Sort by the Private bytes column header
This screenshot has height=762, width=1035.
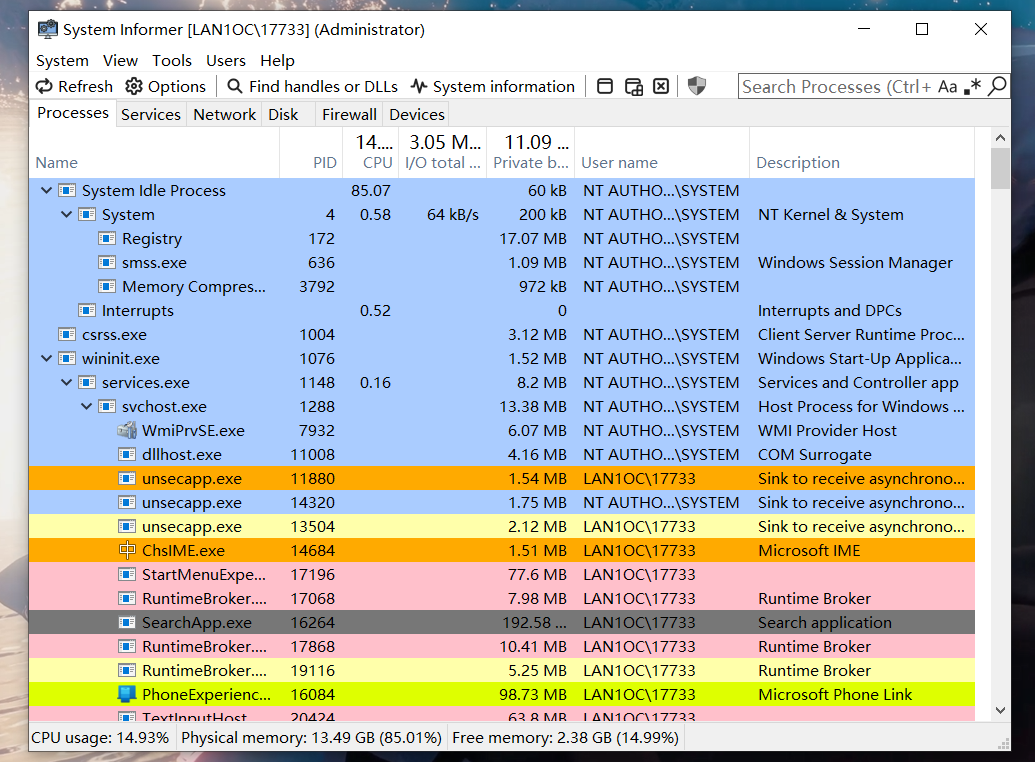pos(531,153)
